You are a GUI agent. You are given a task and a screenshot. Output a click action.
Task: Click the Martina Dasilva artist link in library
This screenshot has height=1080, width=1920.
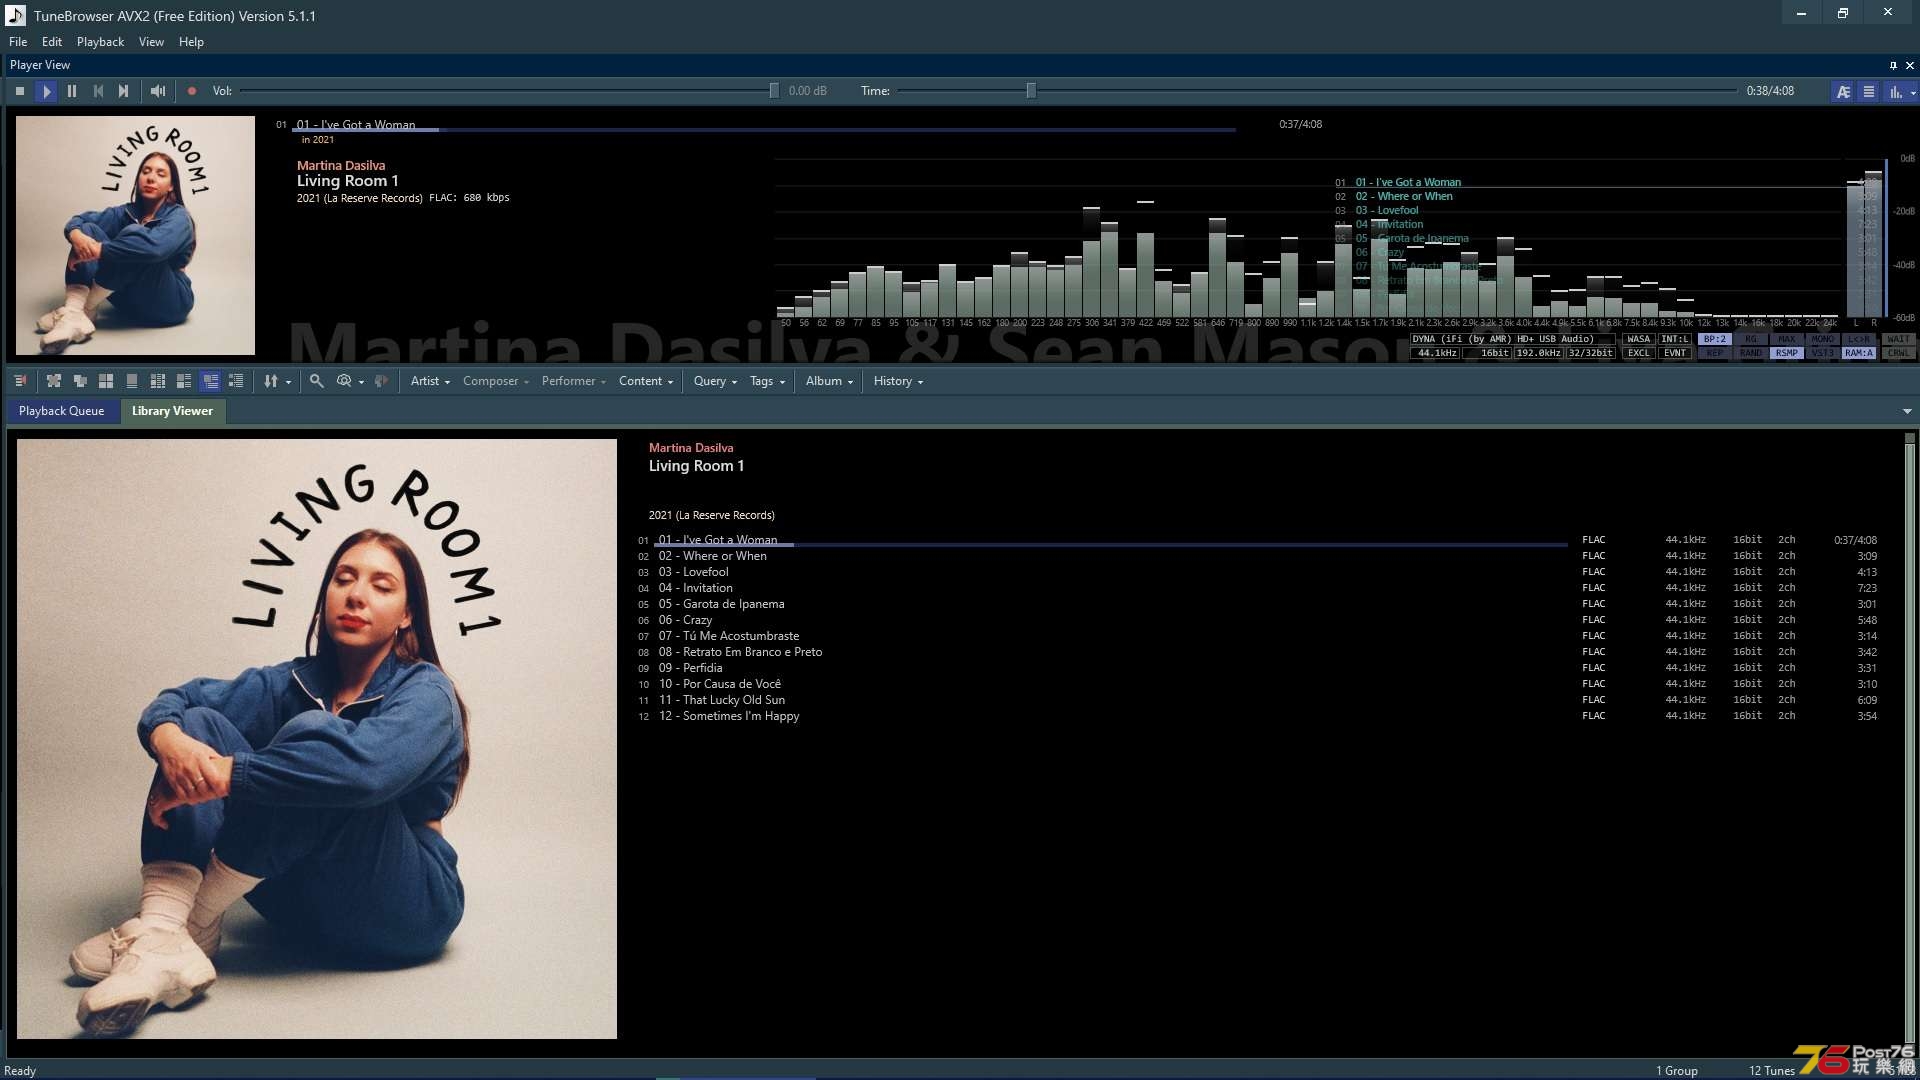click(x=691, y=448)
